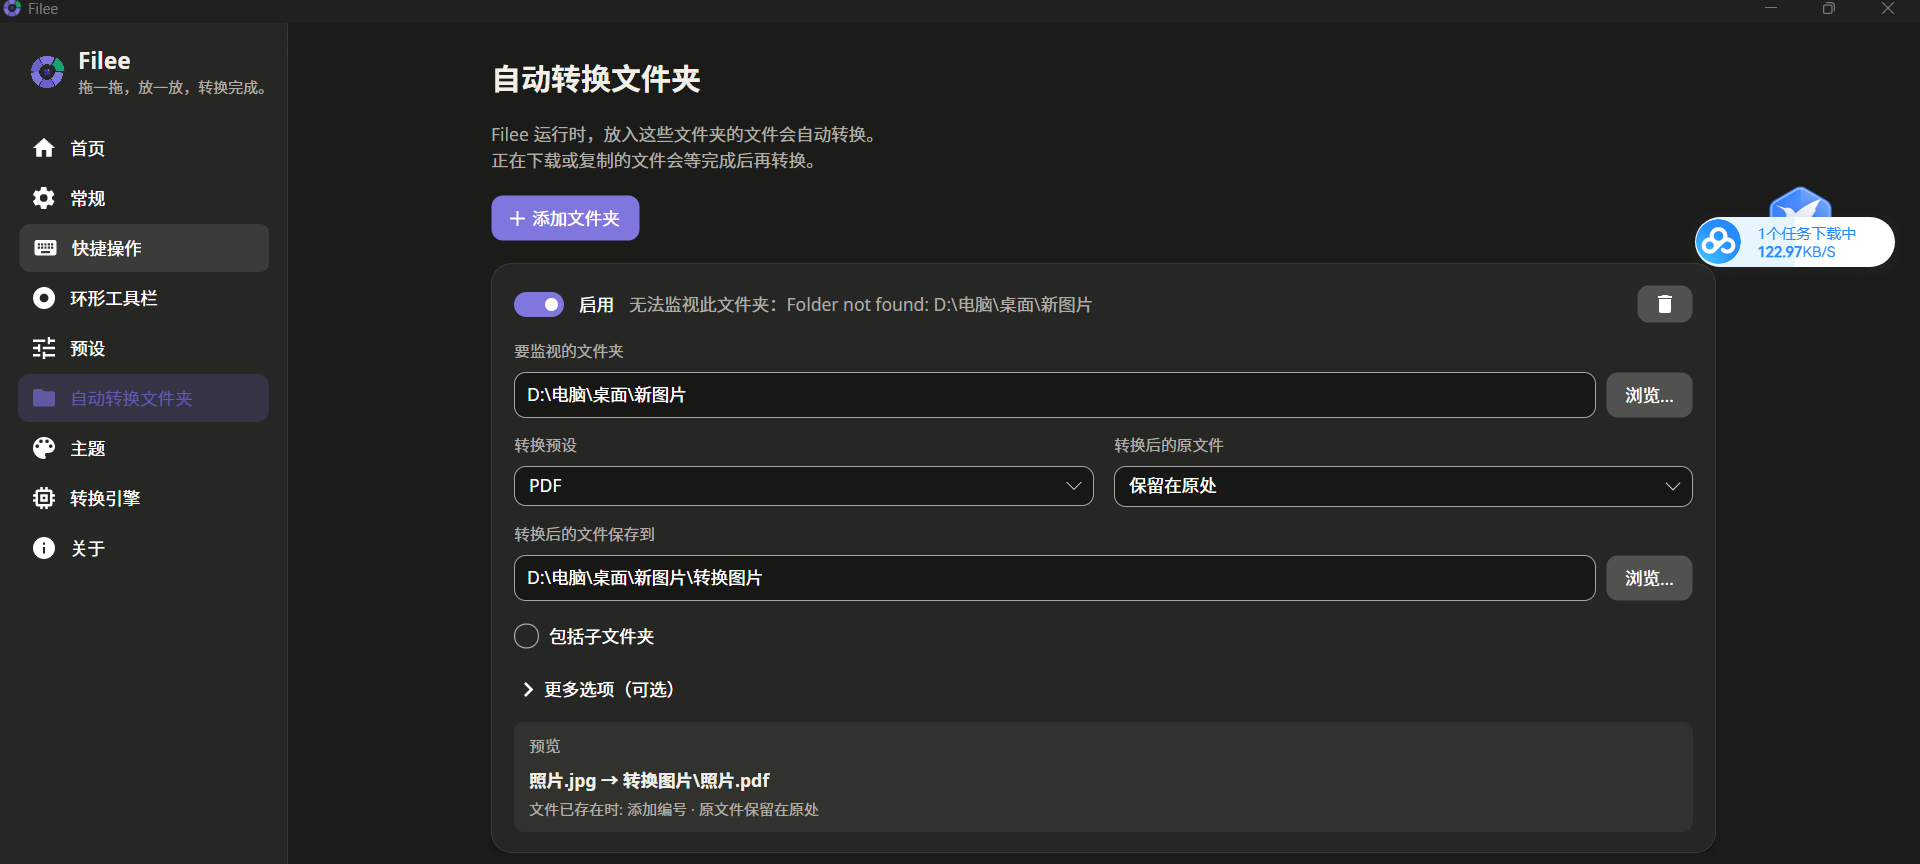Open 转换引擎 settings
Image resolution: width=1920 pixels, height=864 pixels.
pyautogui.click(x=143, y=498)
